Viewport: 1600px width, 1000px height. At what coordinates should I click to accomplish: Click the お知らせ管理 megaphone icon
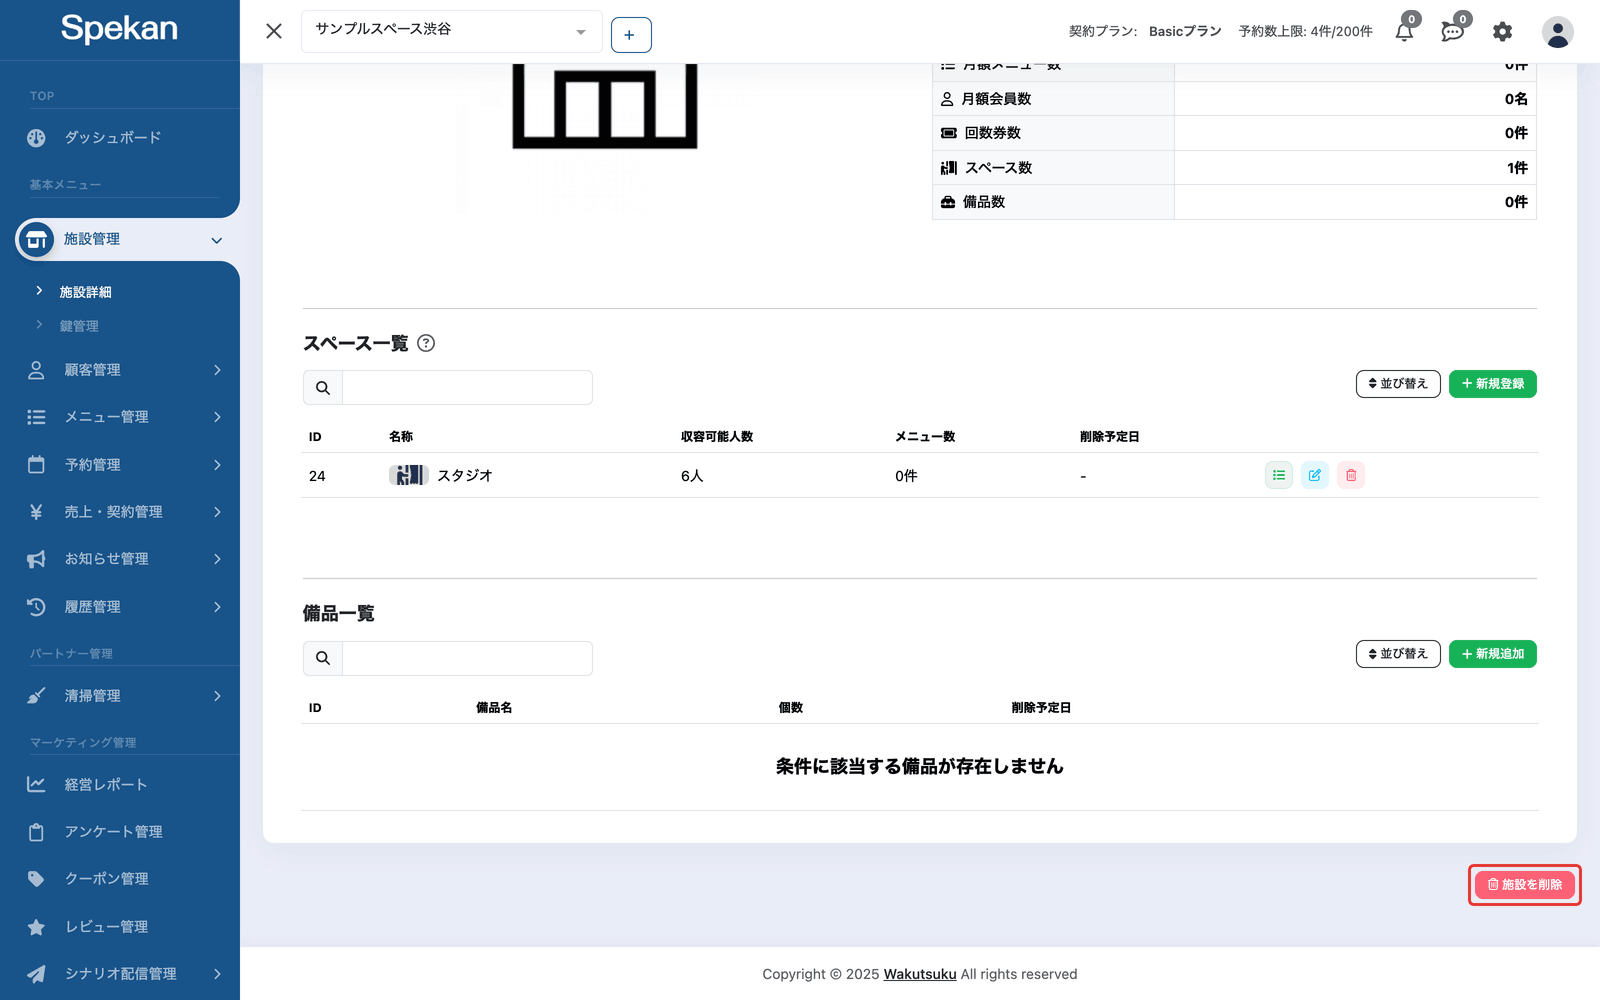click(36, 559)
